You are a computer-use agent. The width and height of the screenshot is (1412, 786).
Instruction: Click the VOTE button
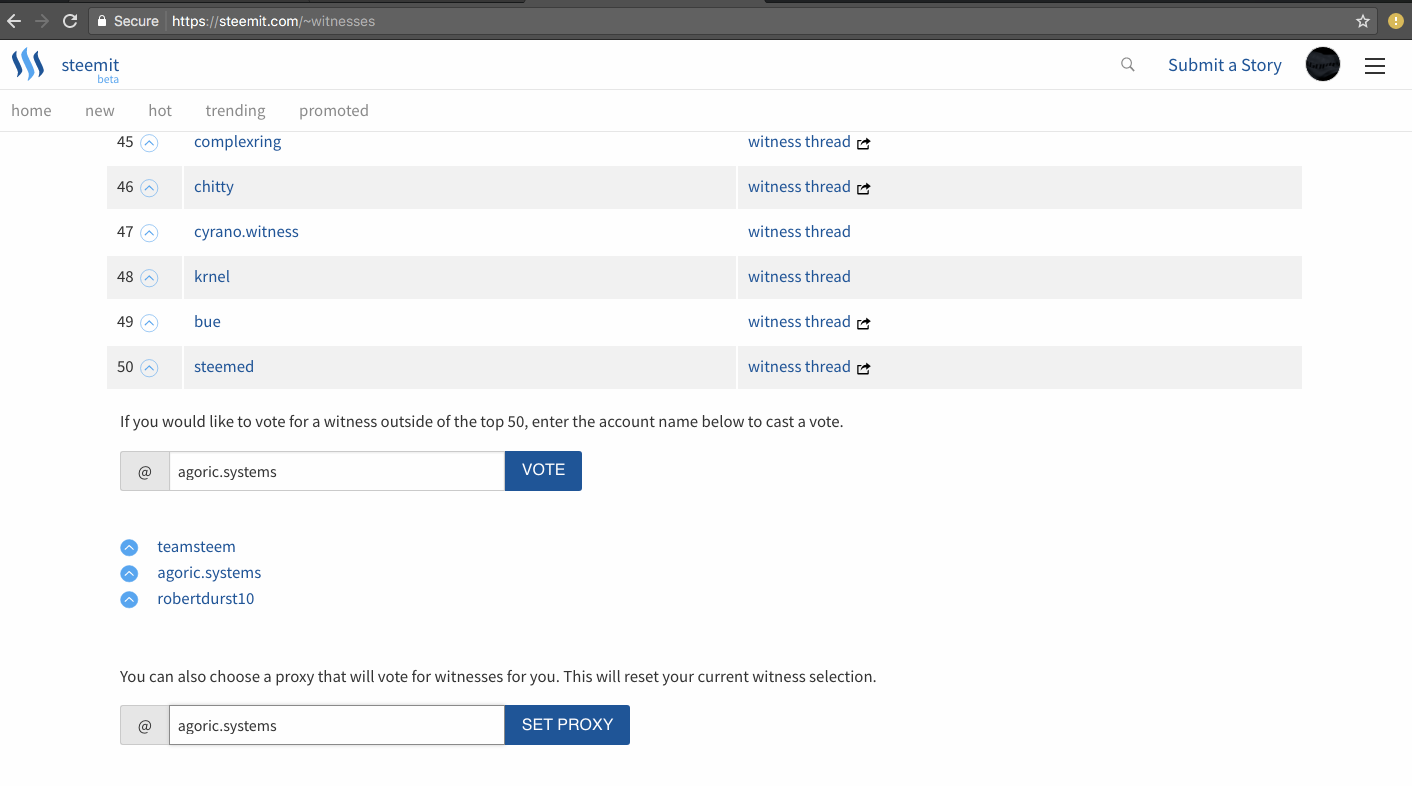[x=543, y=471]
